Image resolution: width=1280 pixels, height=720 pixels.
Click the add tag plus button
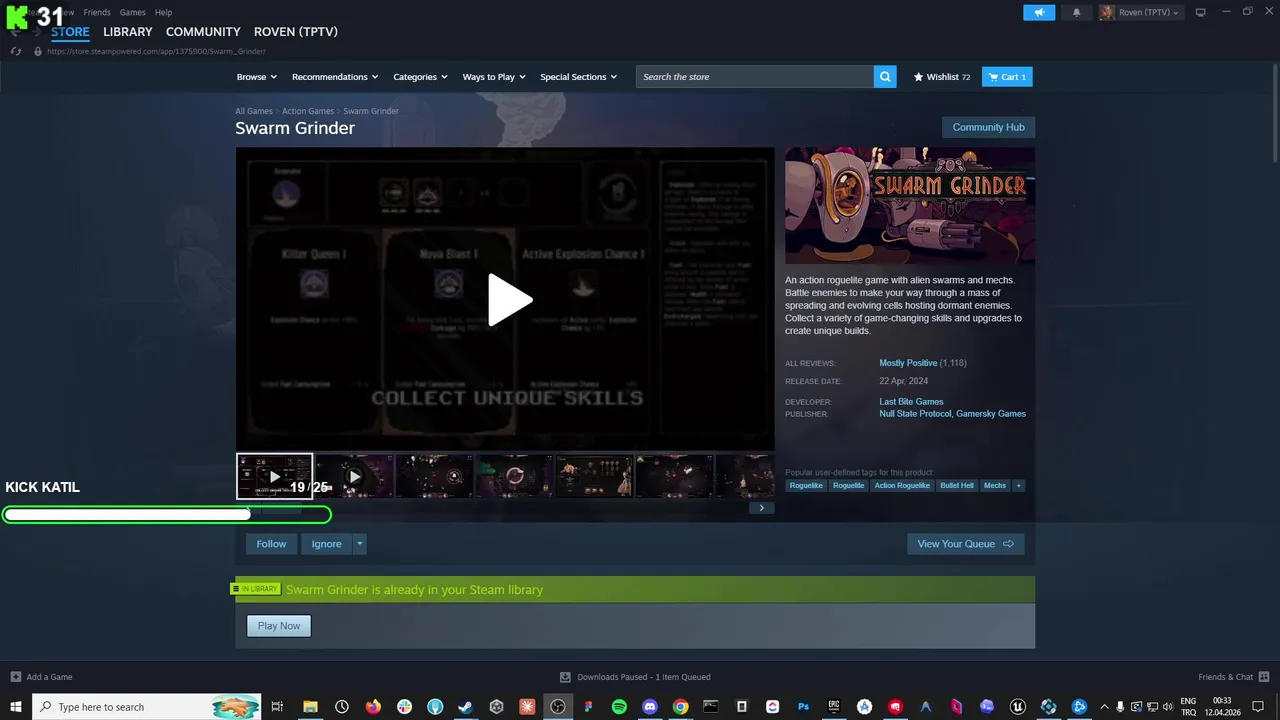click(x=1018, y=486)
